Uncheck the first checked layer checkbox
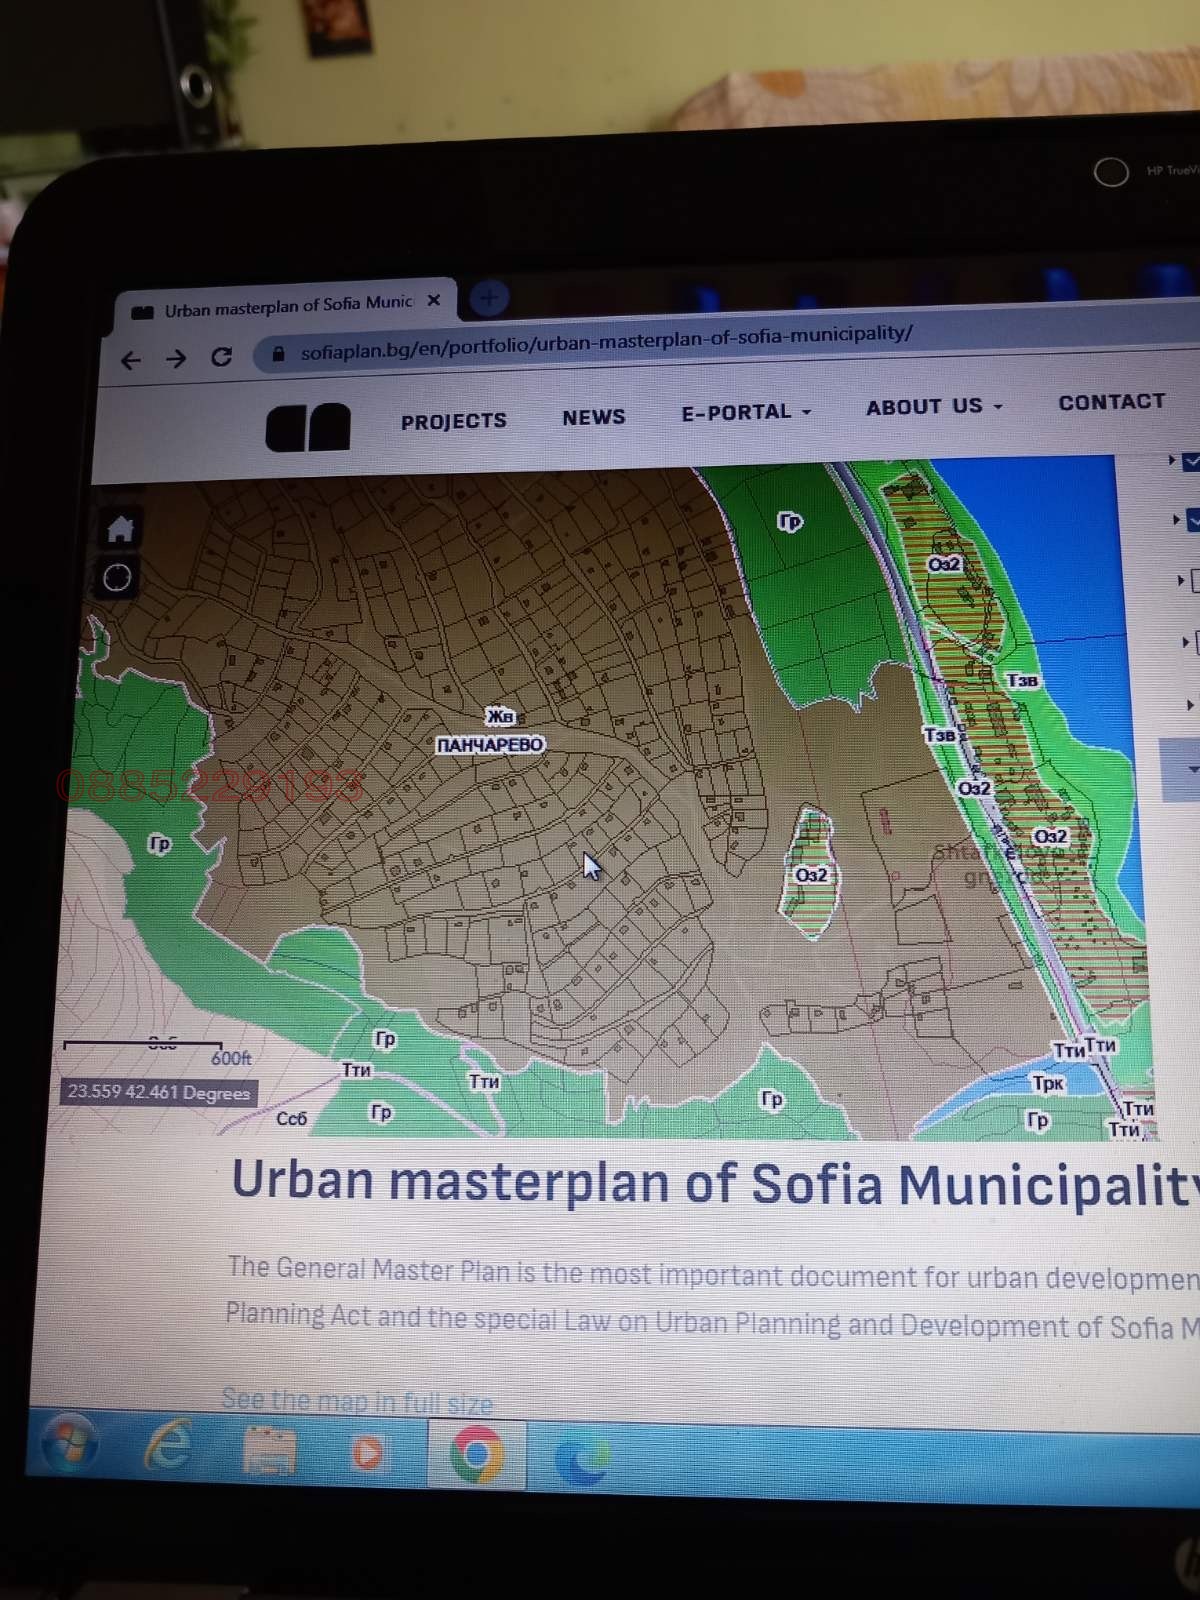The image size is (1200, 1600). [1191, 462]
